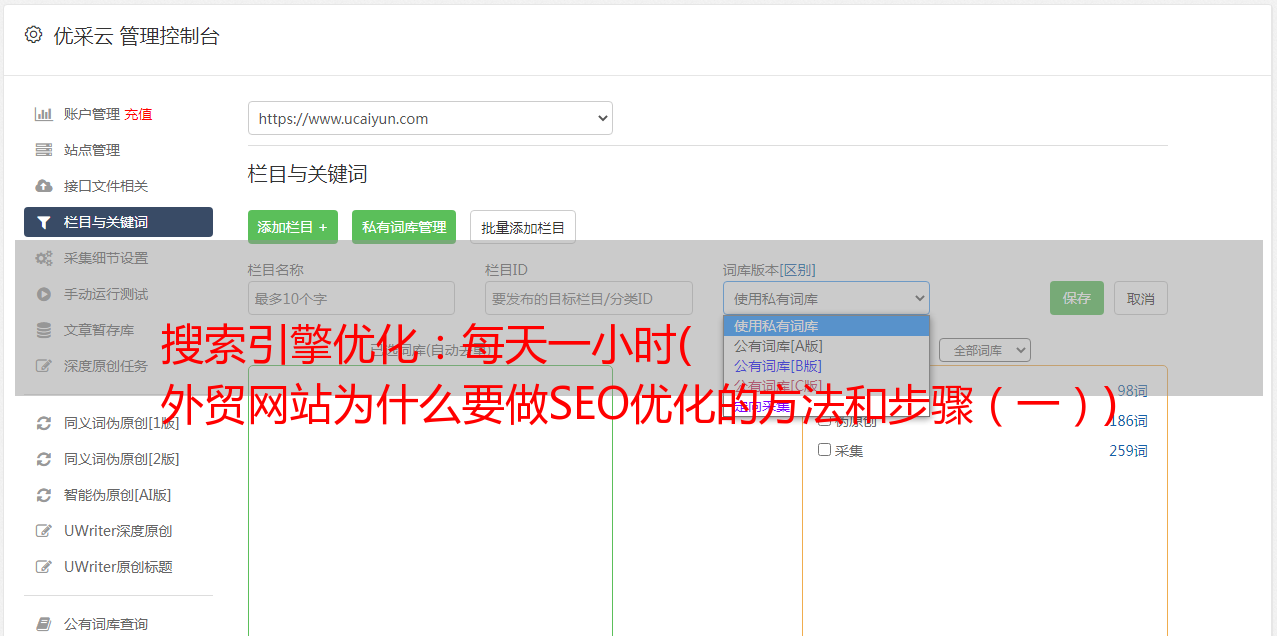The image size is (1277, 636).
Task: Open 账户管理 in the sidebar
Action: (91, 114)
